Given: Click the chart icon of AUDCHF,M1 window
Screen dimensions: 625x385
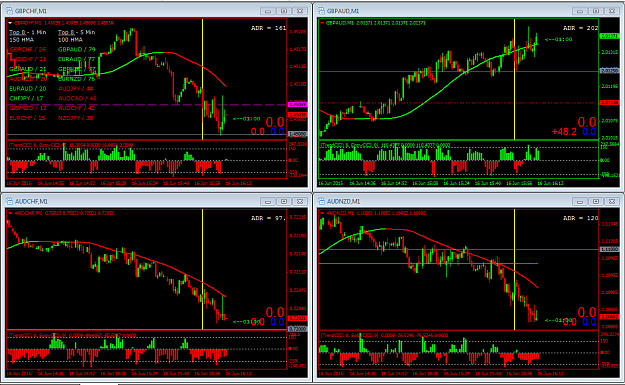Looking at the screenshot, I should point(9,201).
